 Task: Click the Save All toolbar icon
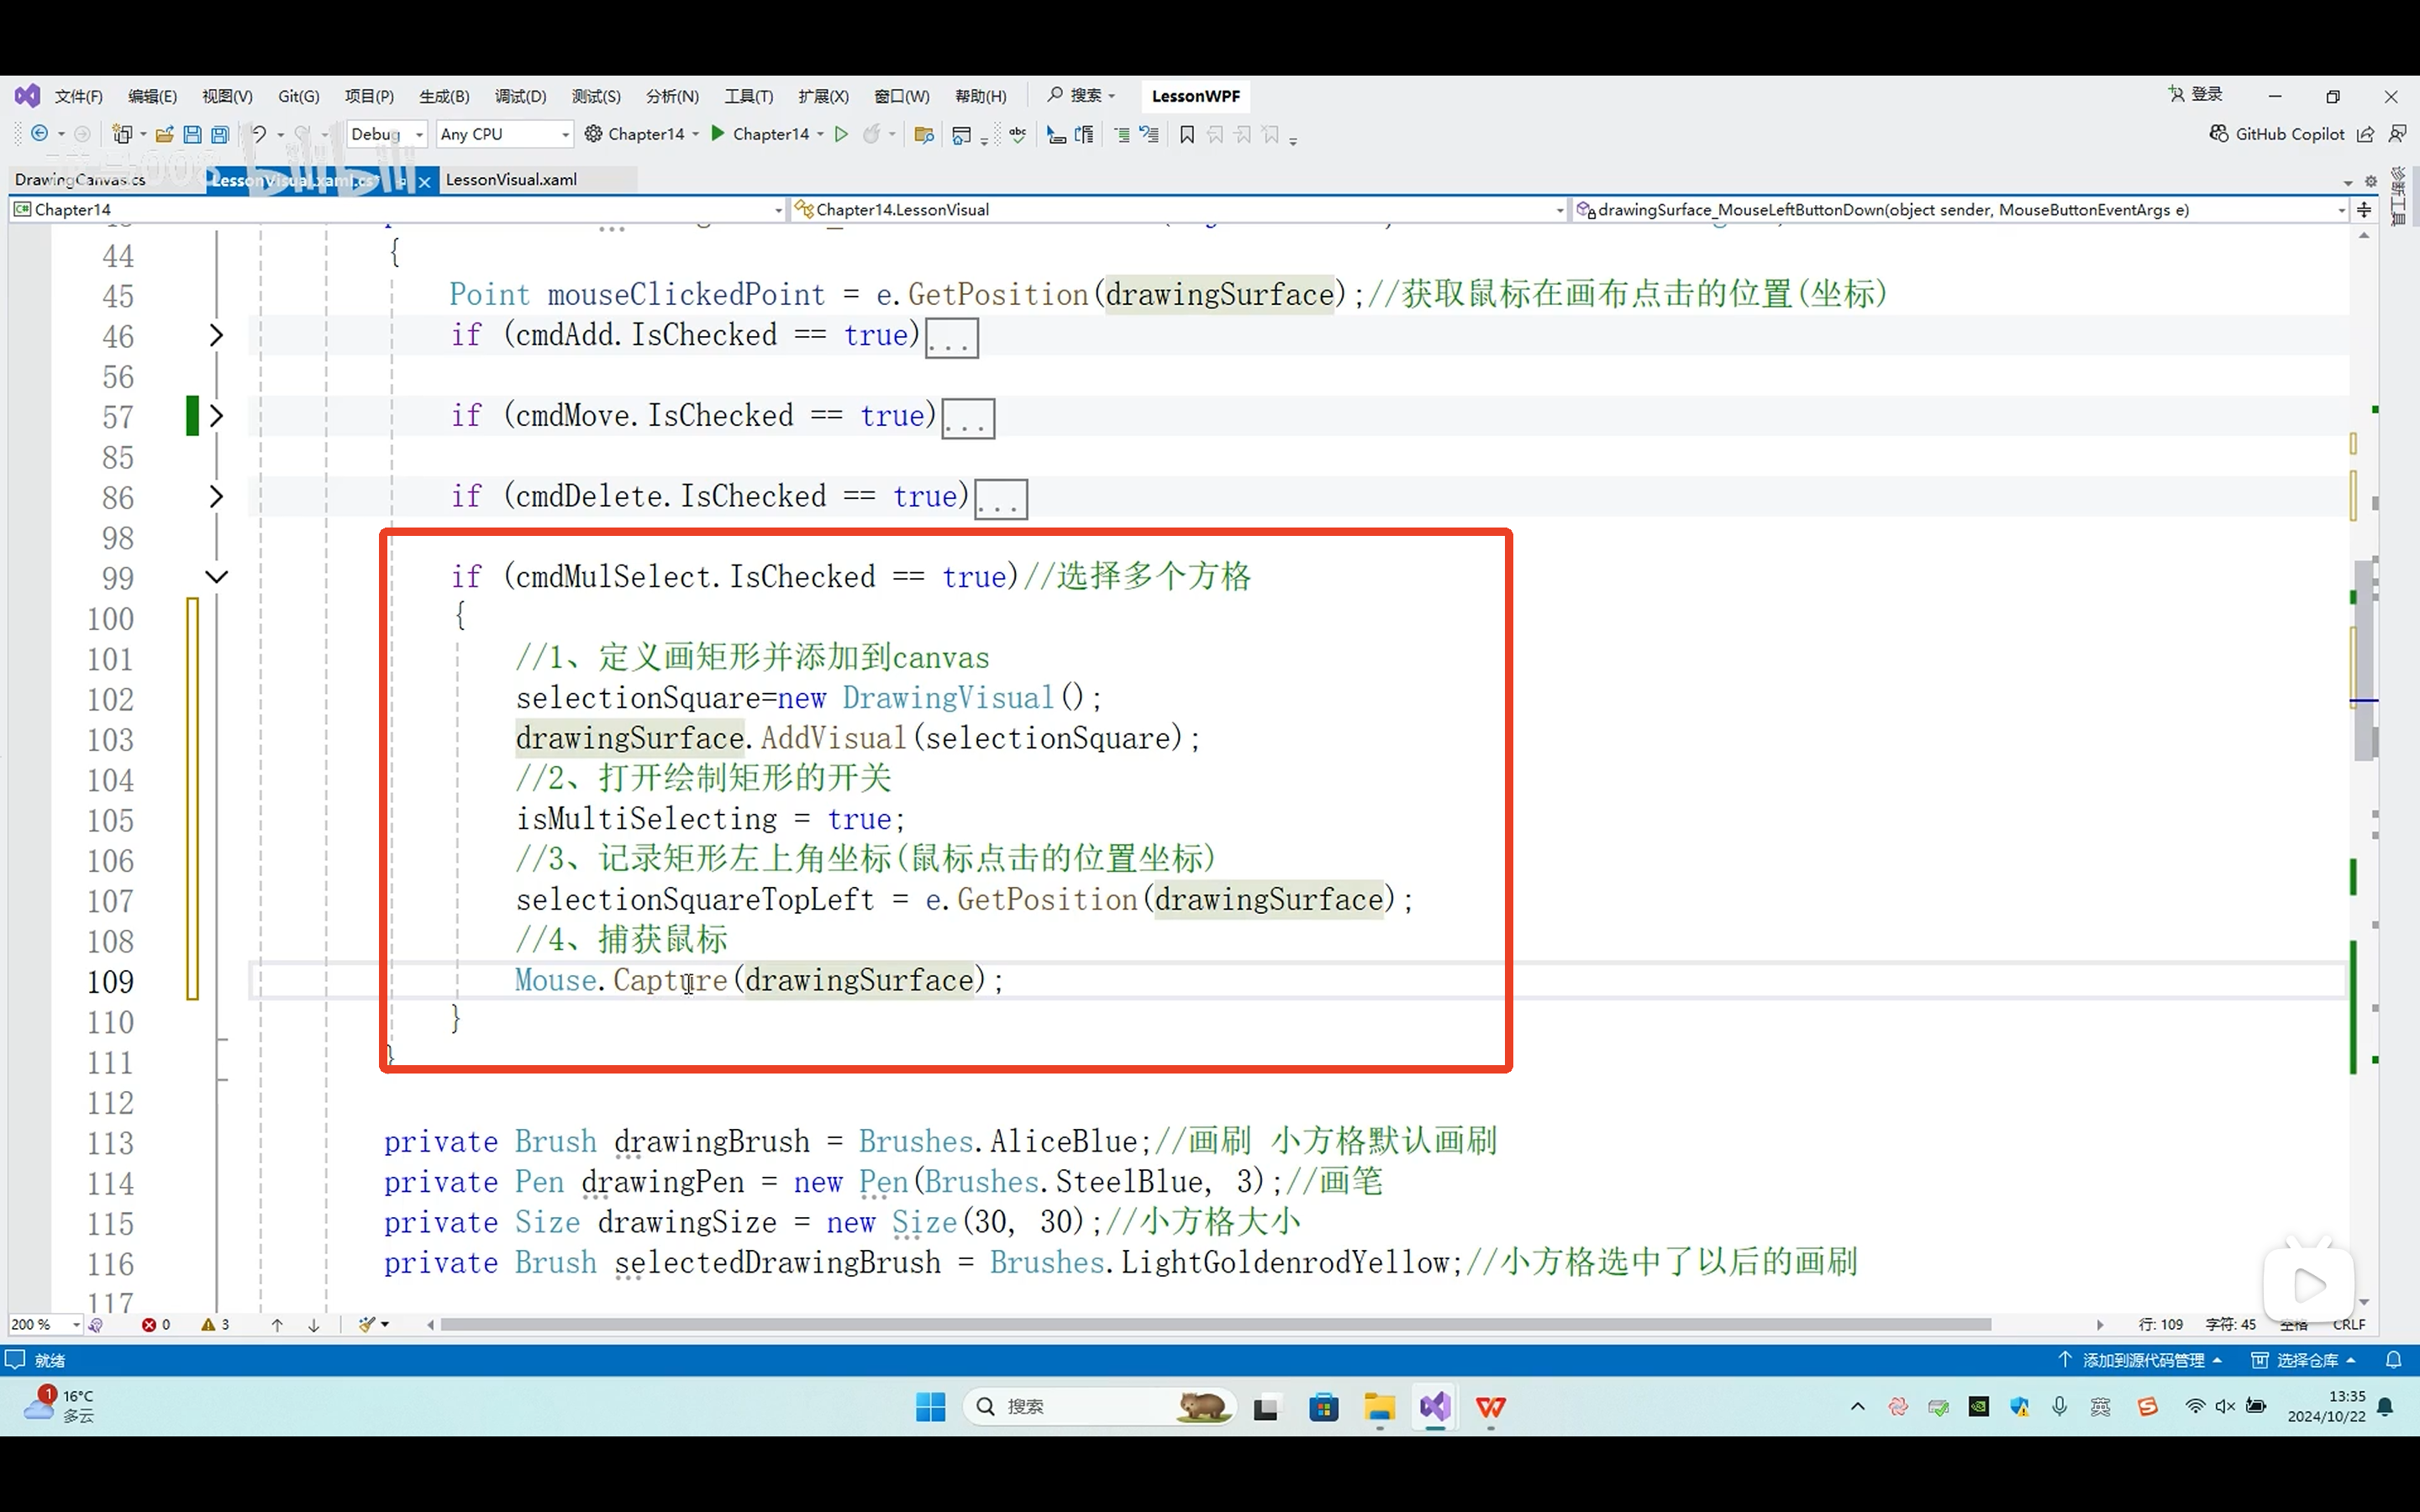[x=220, y=134]
